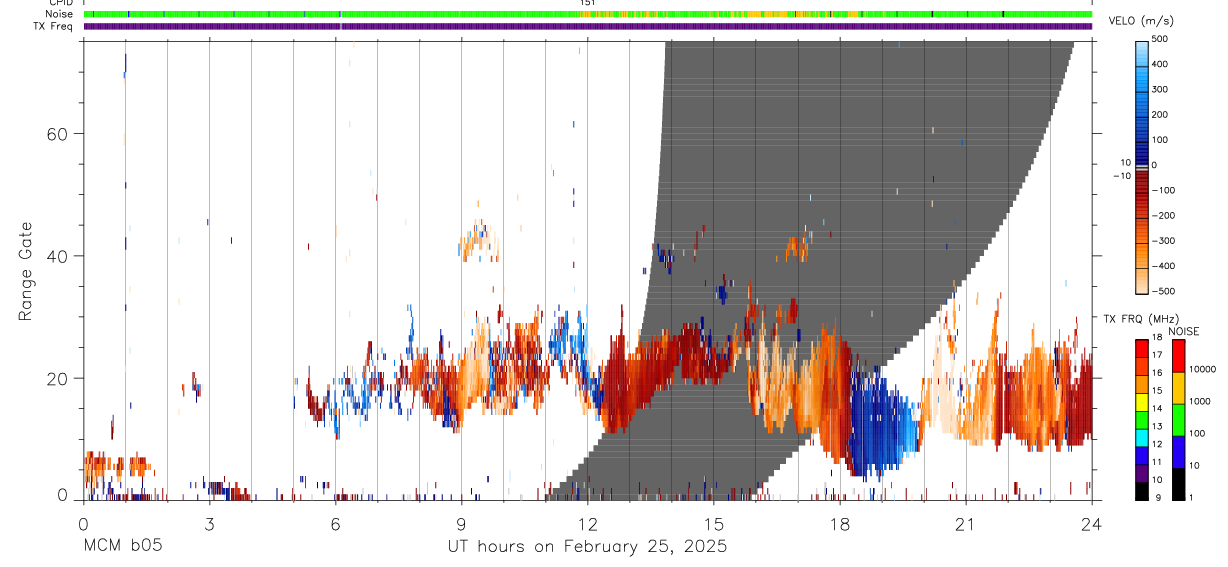Click range gate tick '60' on y-axis
The height and width of the screenshot is (567, 1228).
(58, 134)
